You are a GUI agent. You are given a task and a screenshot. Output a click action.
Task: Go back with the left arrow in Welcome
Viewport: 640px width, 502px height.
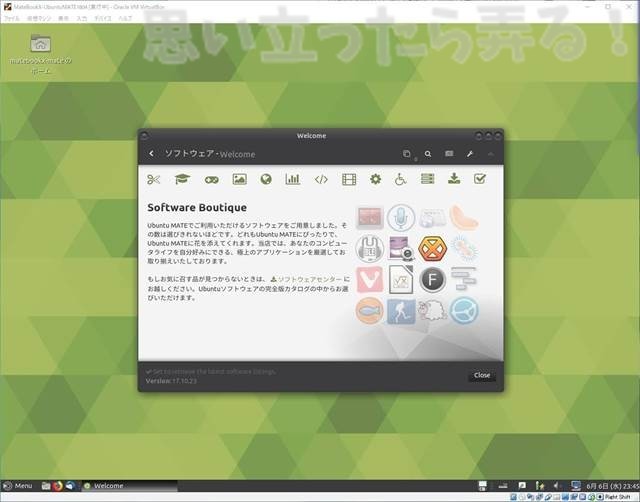tap(151, 153)
